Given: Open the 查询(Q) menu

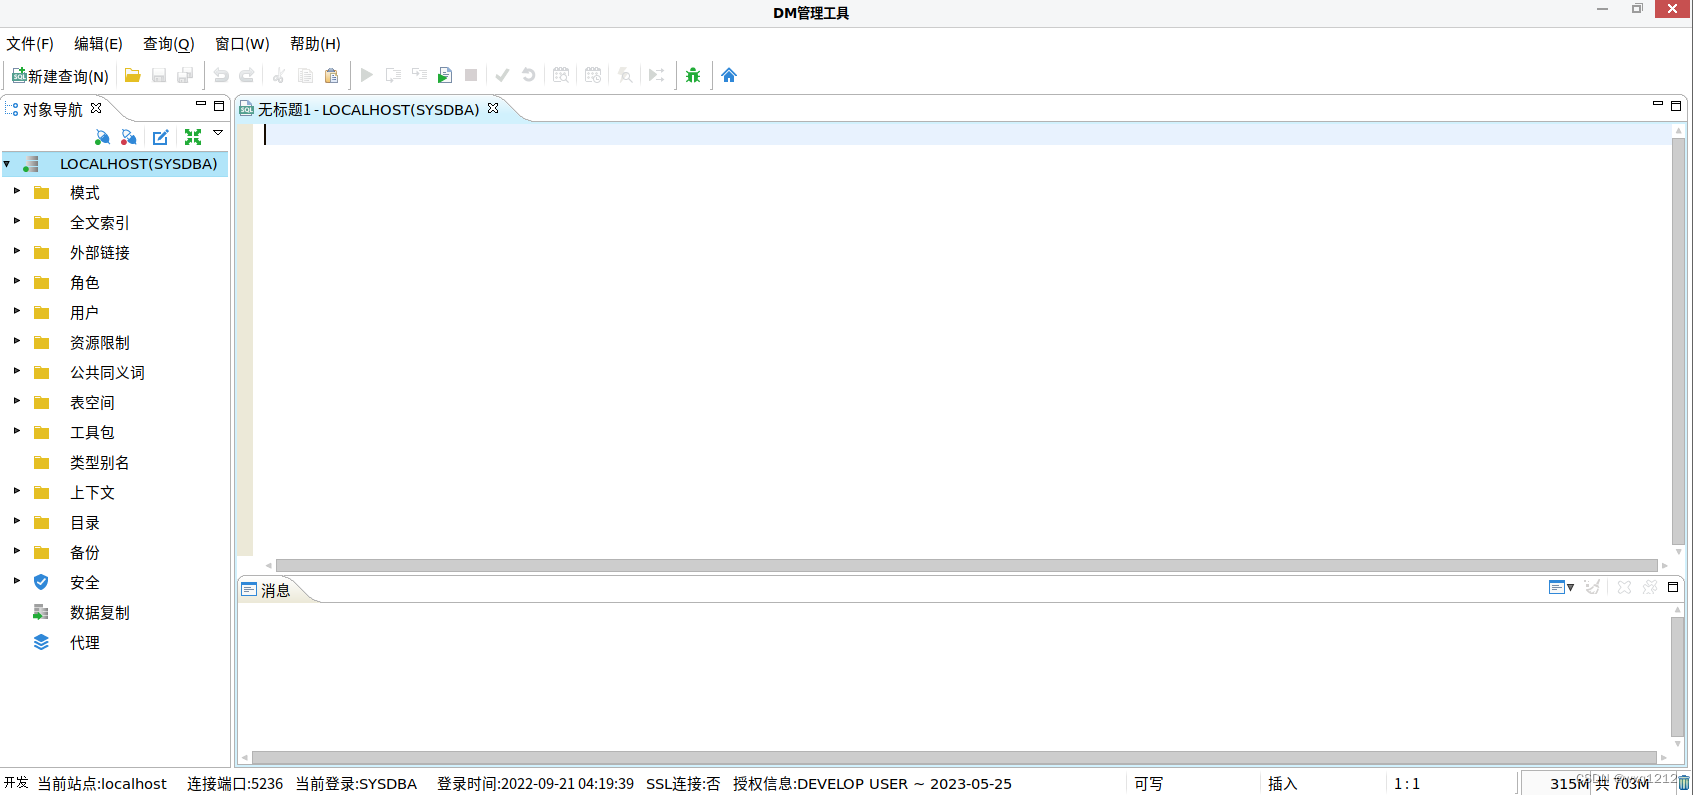Looking at the screenshot, I should (168, 44).
